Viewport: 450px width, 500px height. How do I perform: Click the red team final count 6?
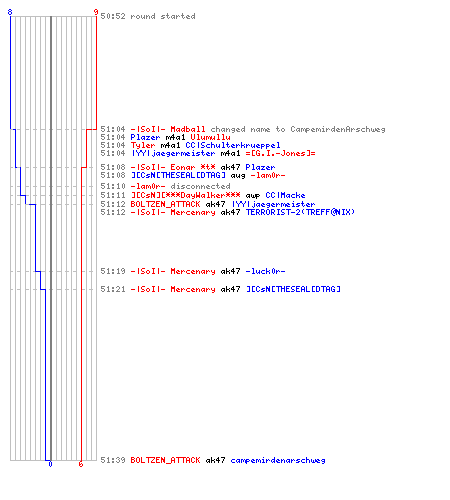[81, 464]
